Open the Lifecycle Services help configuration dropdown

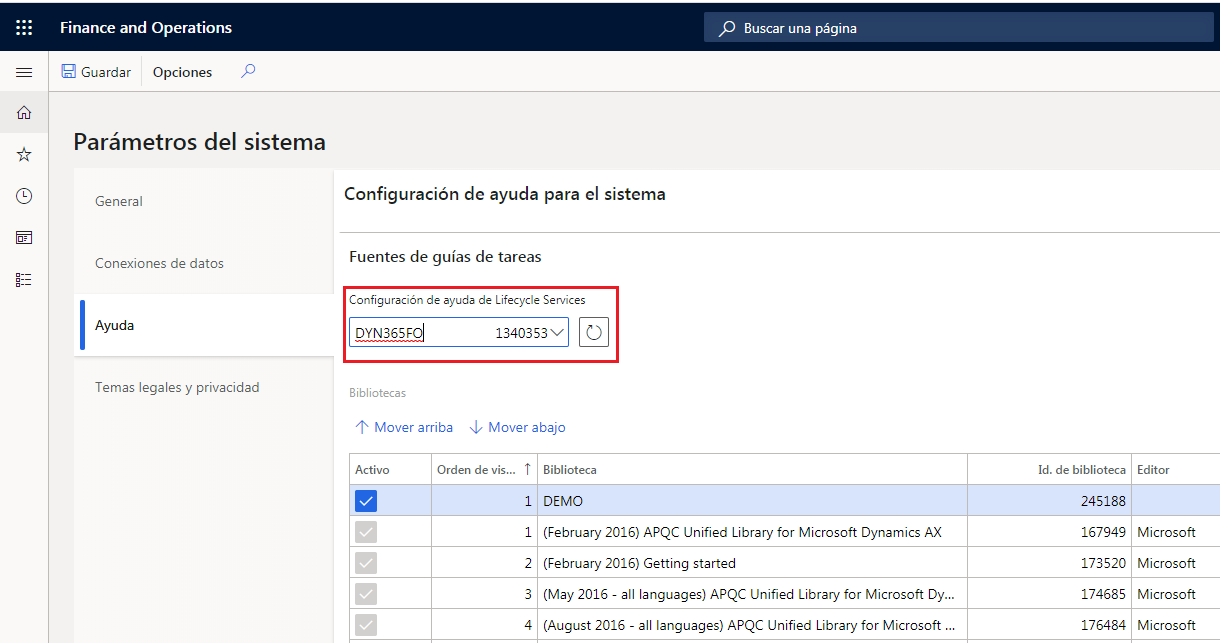[x=559, y=332]
